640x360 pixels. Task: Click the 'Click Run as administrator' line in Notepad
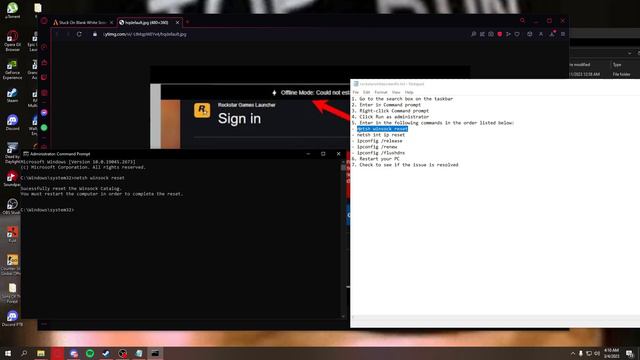390,117
